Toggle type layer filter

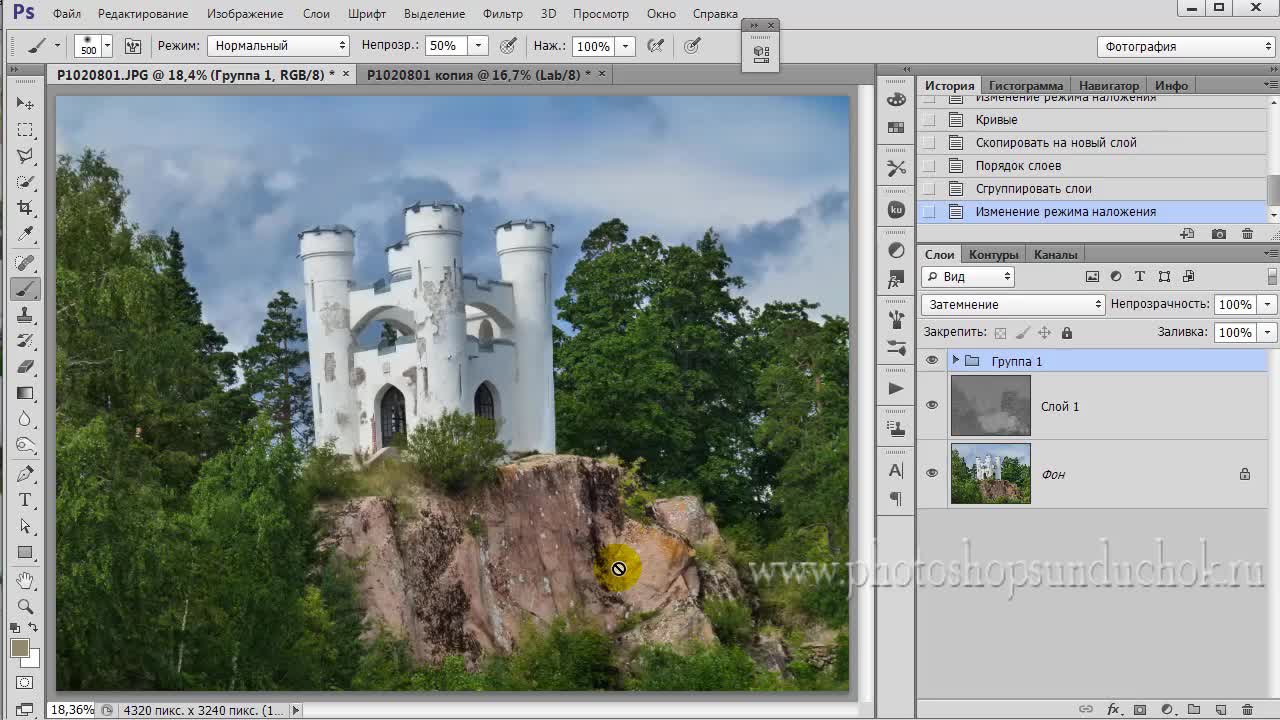[x=1140, y=277]
